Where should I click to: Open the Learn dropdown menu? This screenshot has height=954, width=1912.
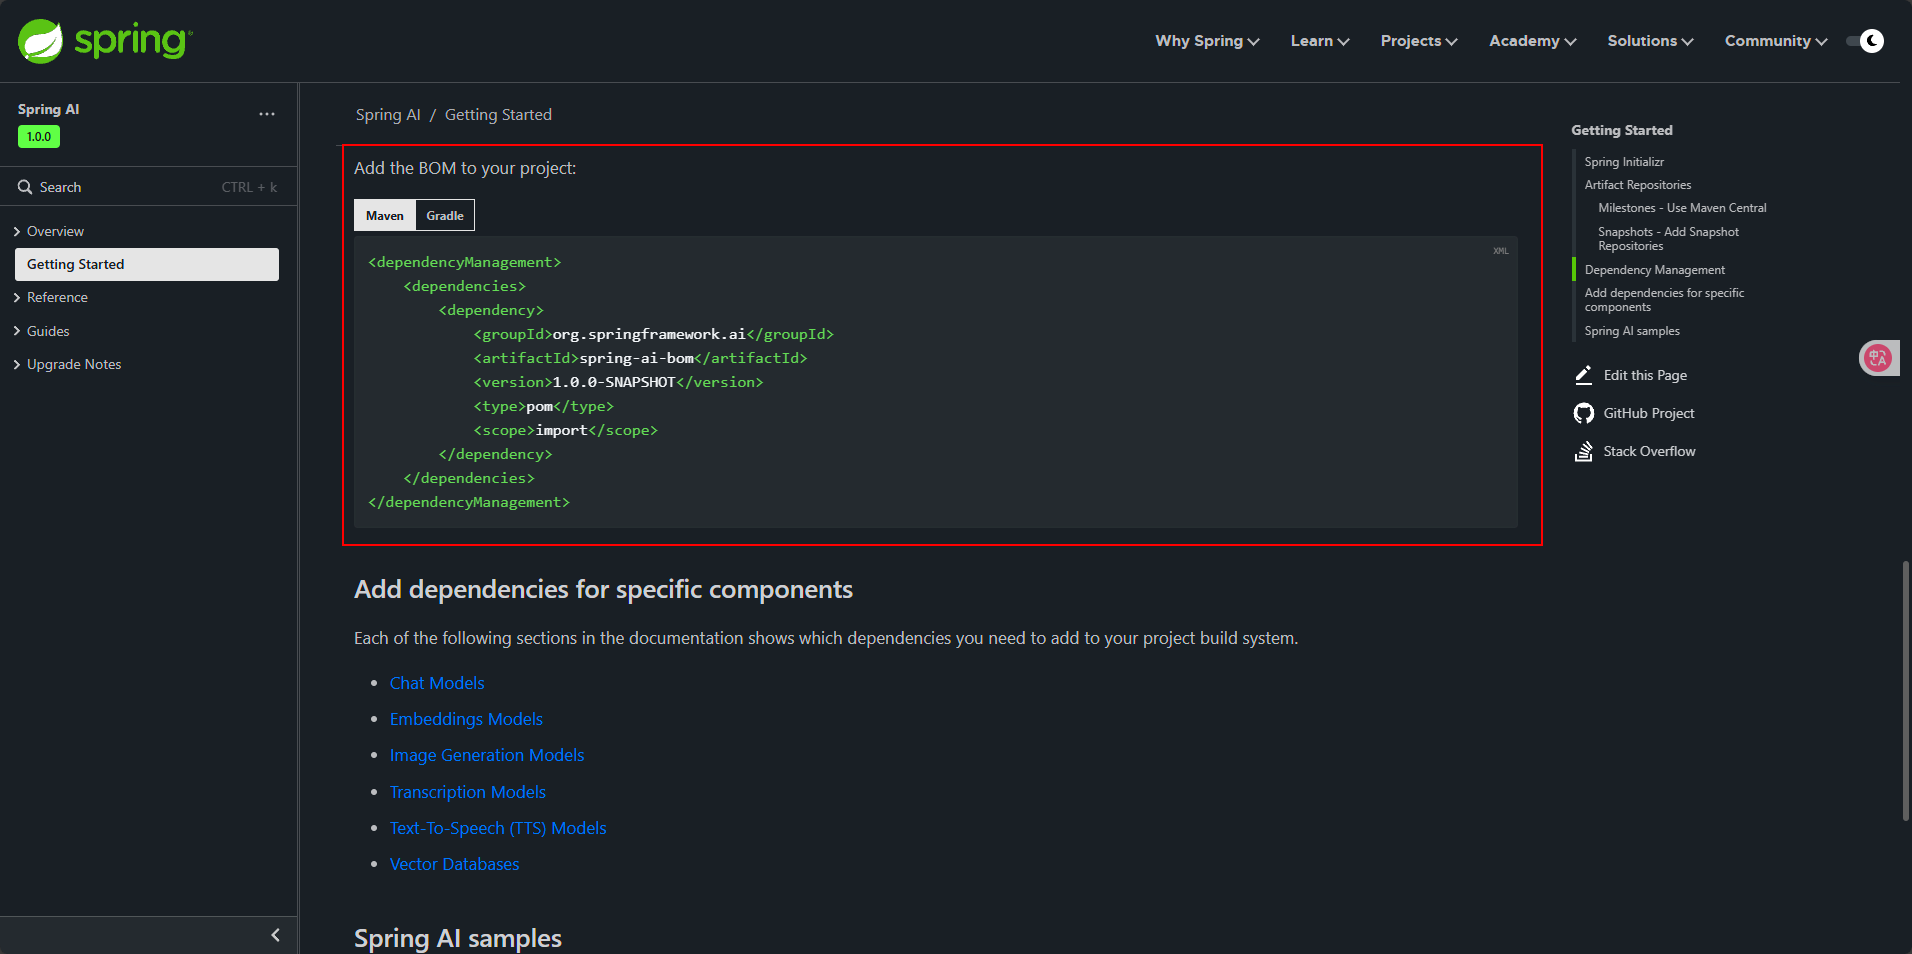click(1320, 41)
